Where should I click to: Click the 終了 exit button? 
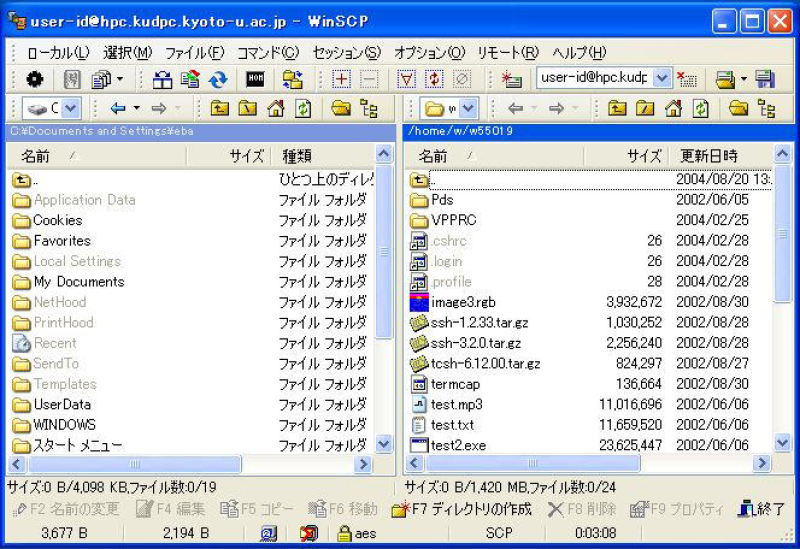click(762, 509)
